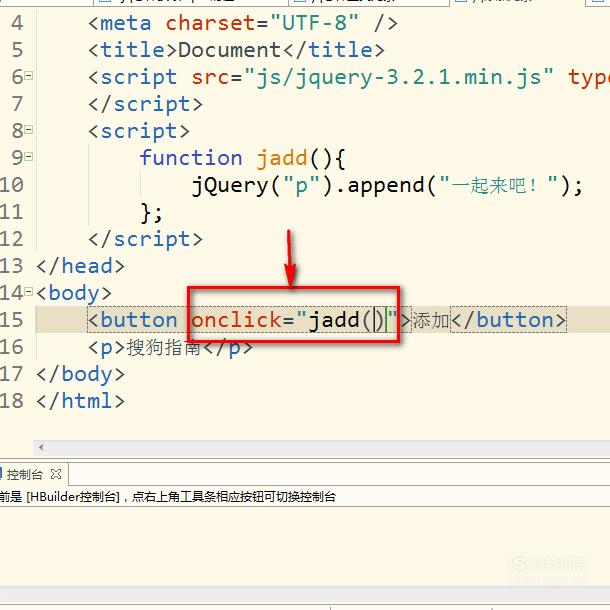Click the charset attribute on line 4
This screenshot has width=610, height=610.
coord(210,23)
